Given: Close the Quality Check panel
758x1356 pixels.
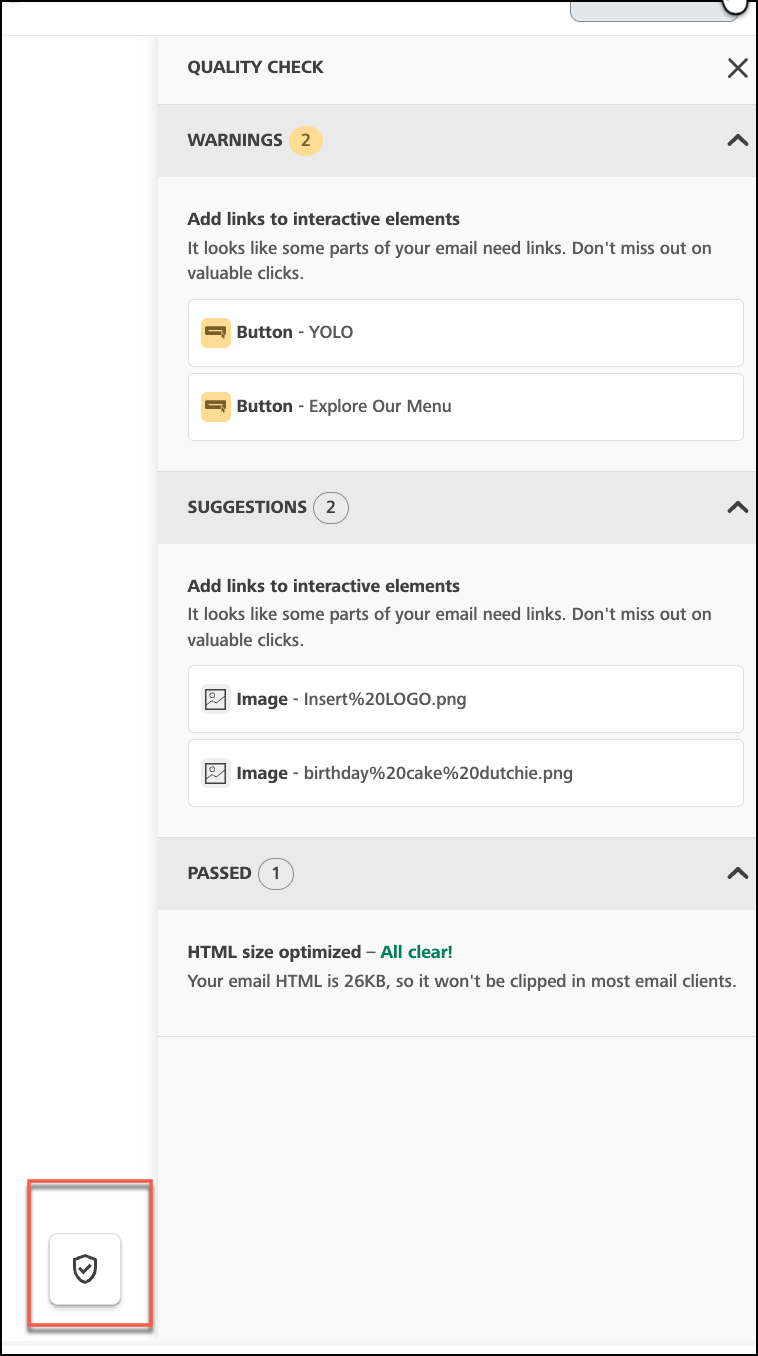Looking at the screenshot, I should [x=737, y=68].
